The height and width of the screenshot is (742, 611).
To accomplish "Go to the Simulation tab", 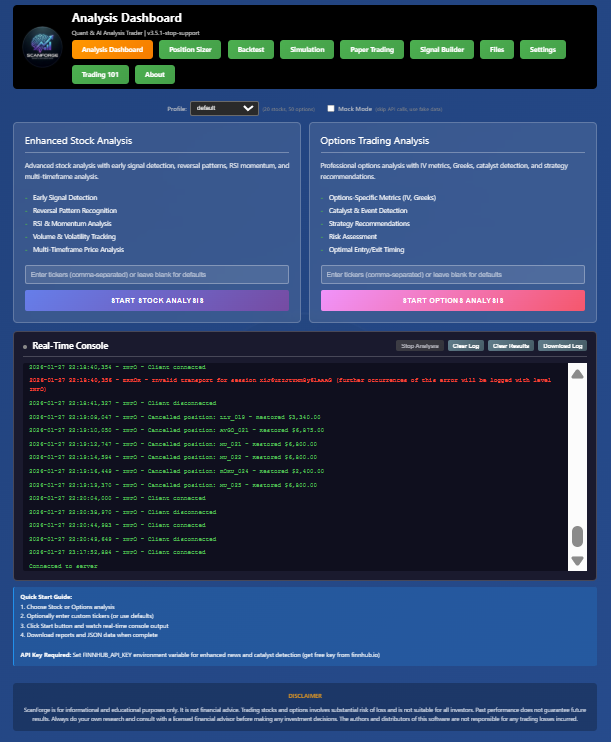I will point(307,50).
